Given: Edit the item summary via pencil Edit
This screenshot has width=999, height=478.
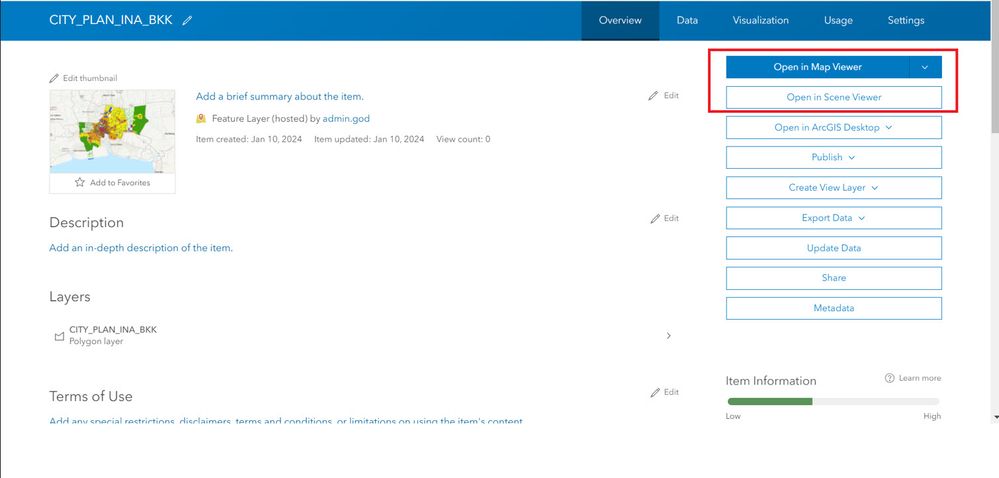Looking at the screenshot, I should point(663,96).
